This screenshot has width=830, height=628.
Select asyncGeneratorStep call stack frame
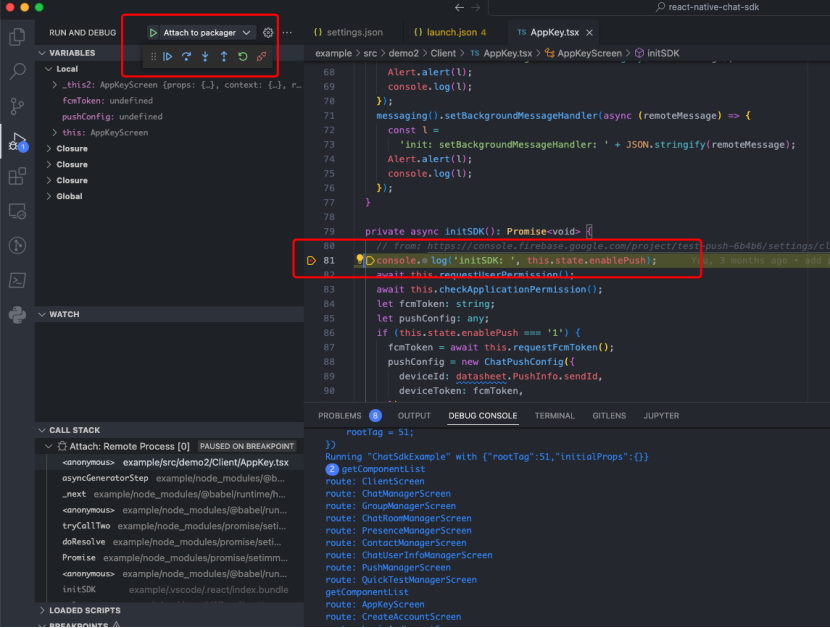(169, 479)
